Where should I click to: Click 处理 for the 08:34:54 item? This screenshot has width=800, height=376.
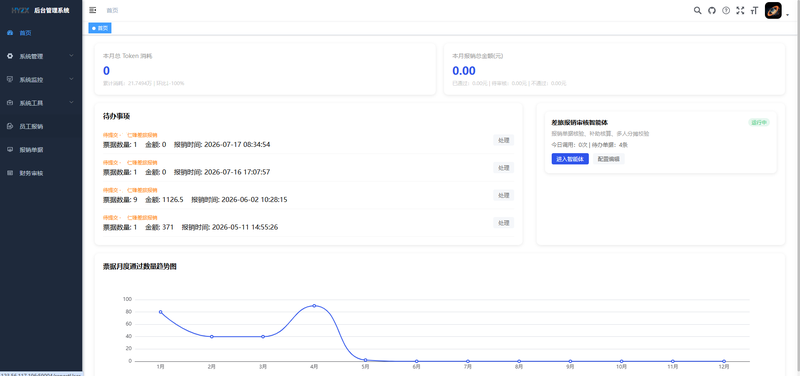(x=504, y=140)
